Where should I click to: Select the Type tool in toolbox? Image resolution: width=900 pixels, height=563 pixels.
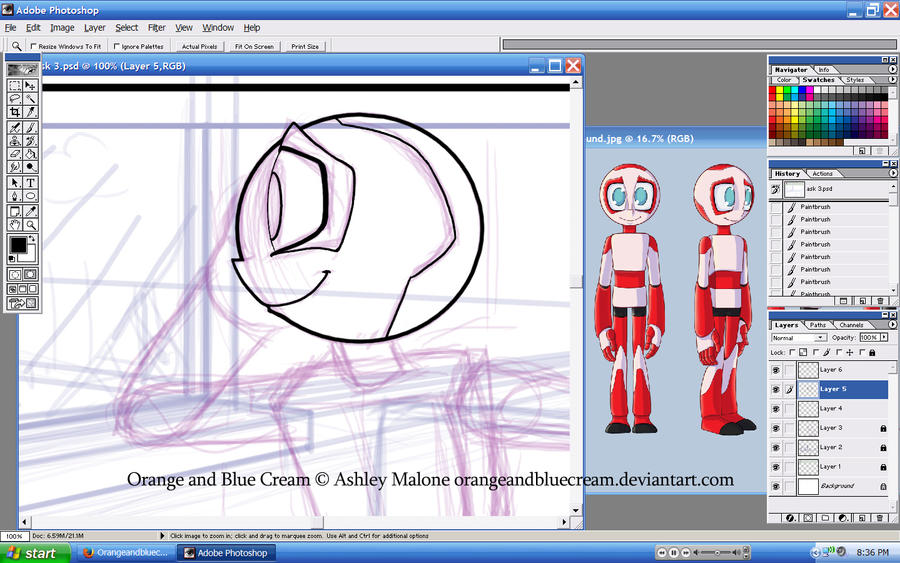30,183
